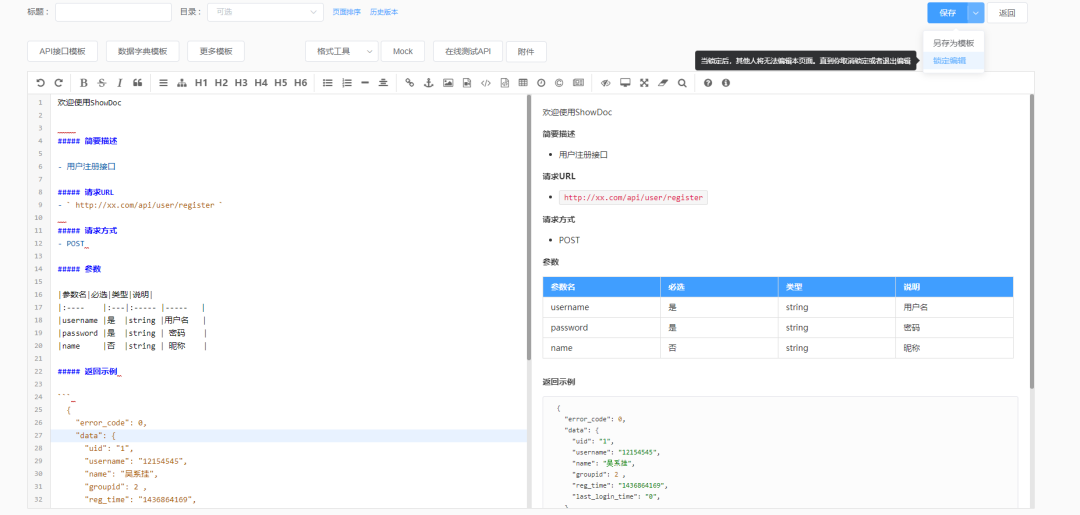This screenshot has width=1080, height=515.
Task: Apply italic formatting
Action: pyautogui.click(x=120, y=83)
